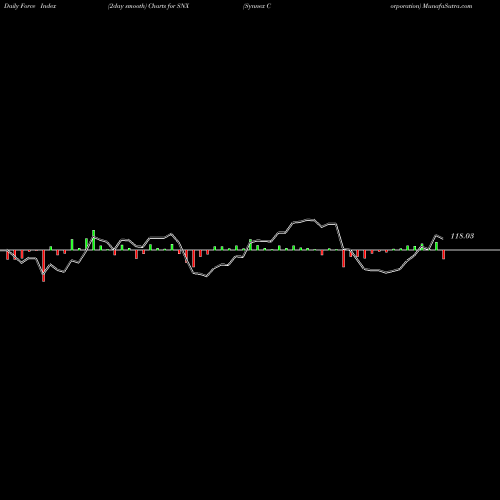
Task: Select the '(Synnex C' header text
Action: pos(257,6)
